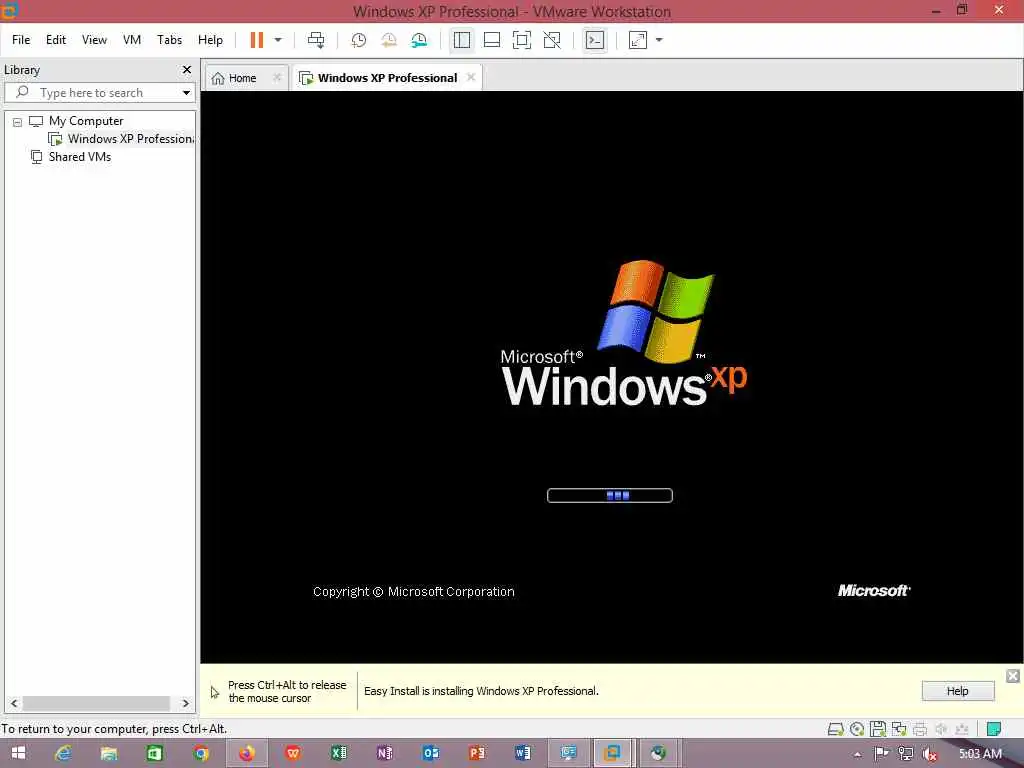Launch Internet Explorer from taskbar
This screenshot has width=1024, height=768.
pos(63,753)
